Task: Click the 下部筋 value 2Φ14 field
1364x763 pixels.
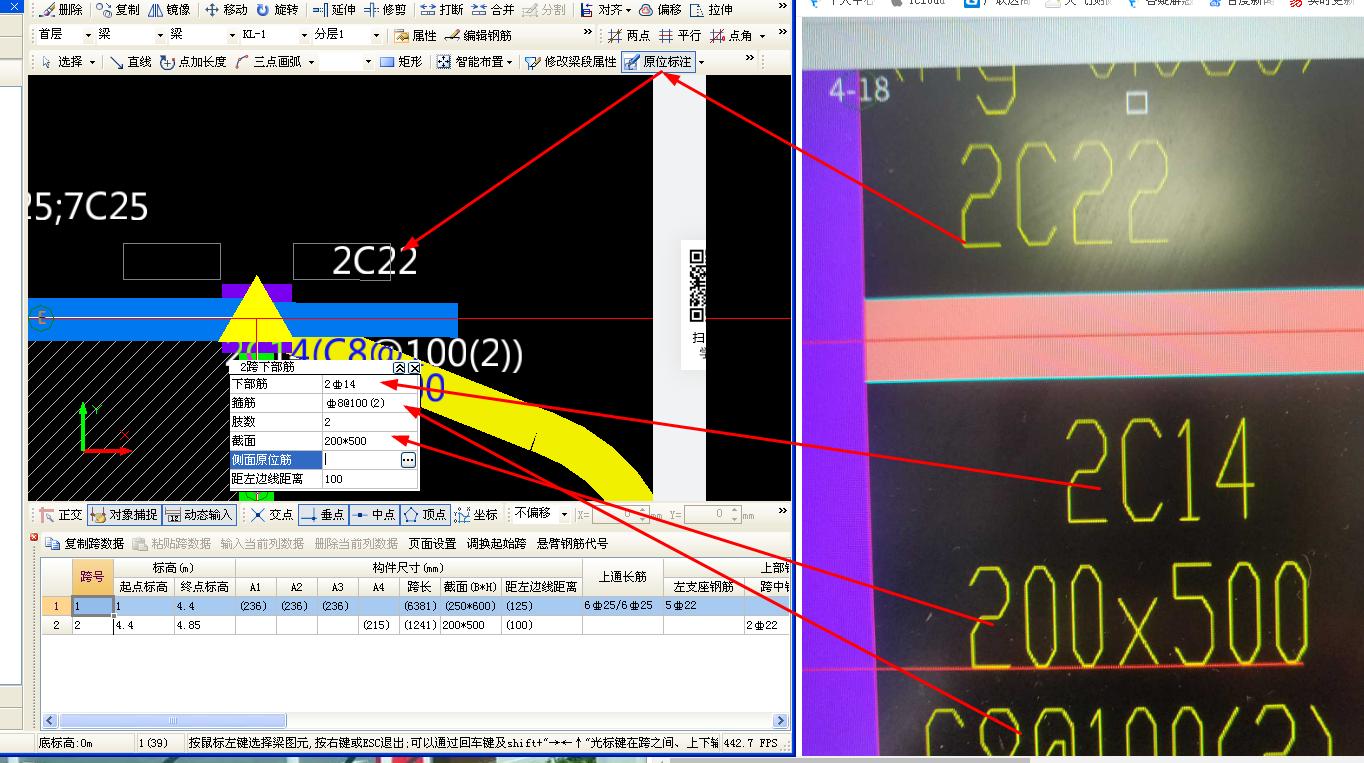Action: click(369, 383)
